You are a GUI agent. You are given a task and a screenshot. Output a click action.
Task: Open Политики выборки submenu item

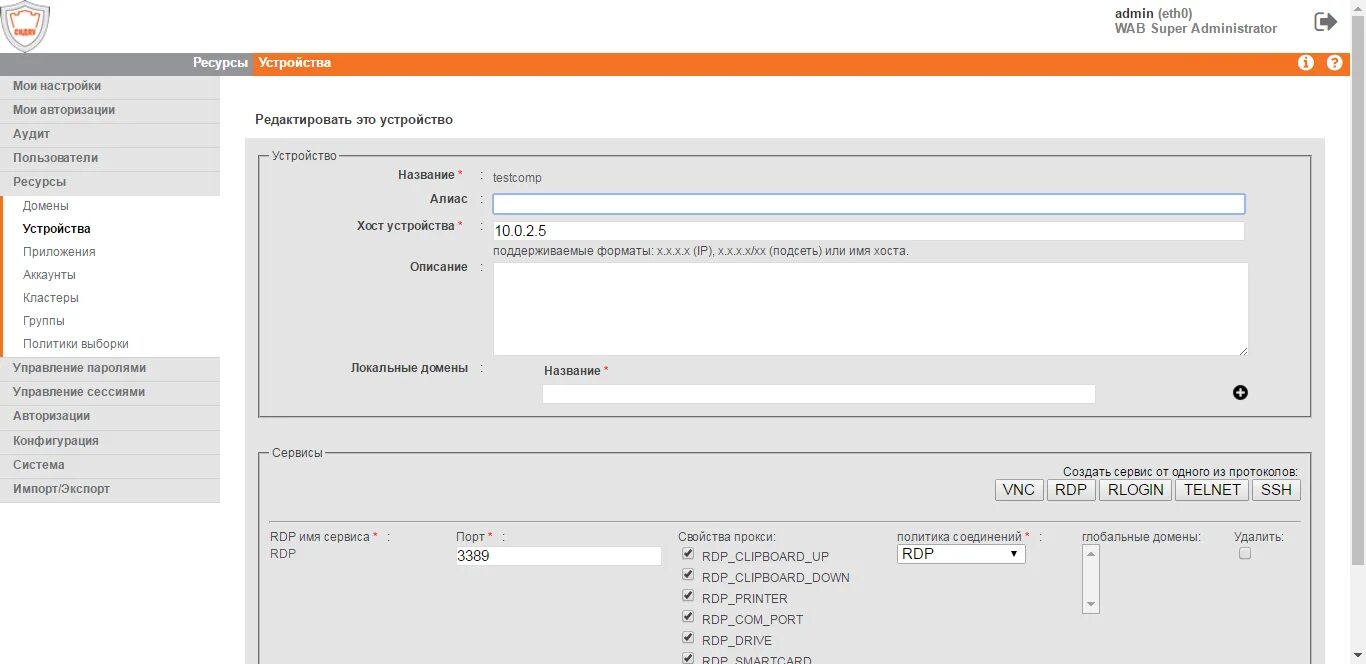(x=76, y=344)
